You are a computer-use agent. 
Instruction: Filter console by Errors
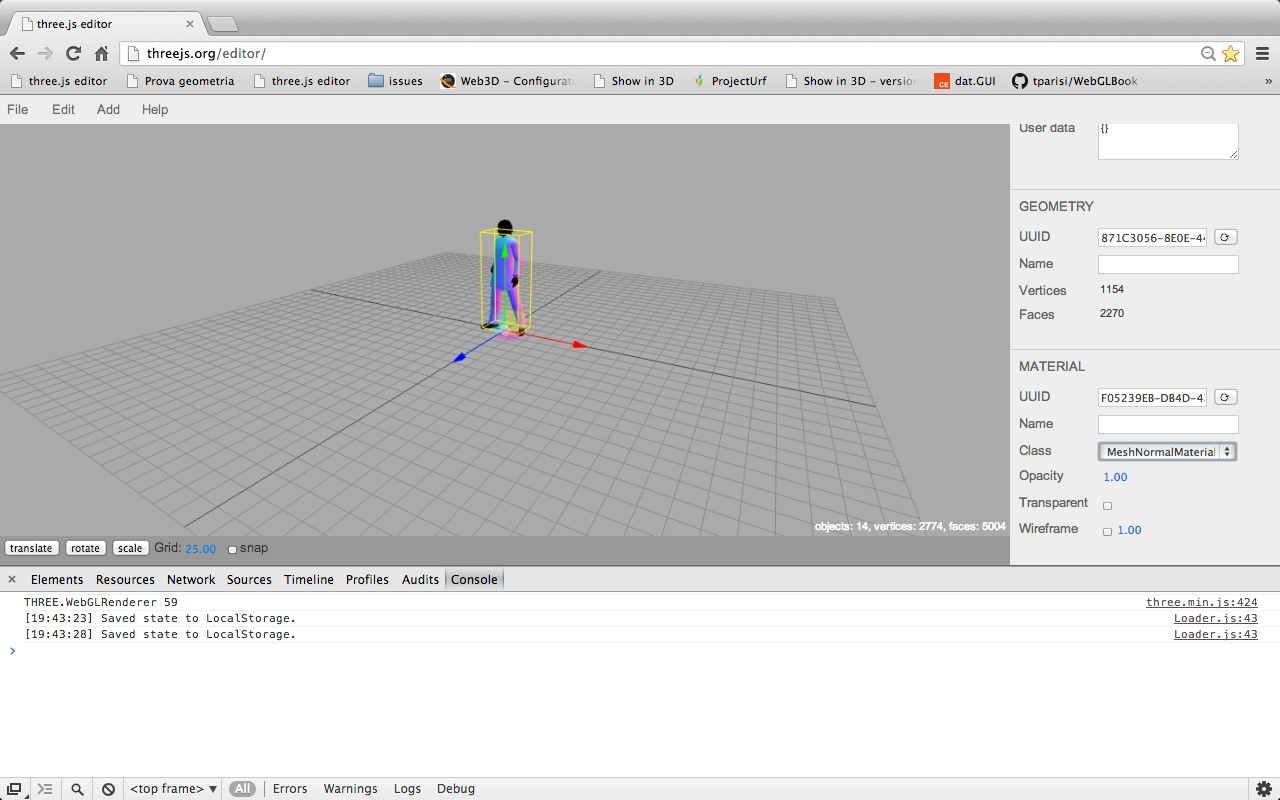(x=290, y=789)
